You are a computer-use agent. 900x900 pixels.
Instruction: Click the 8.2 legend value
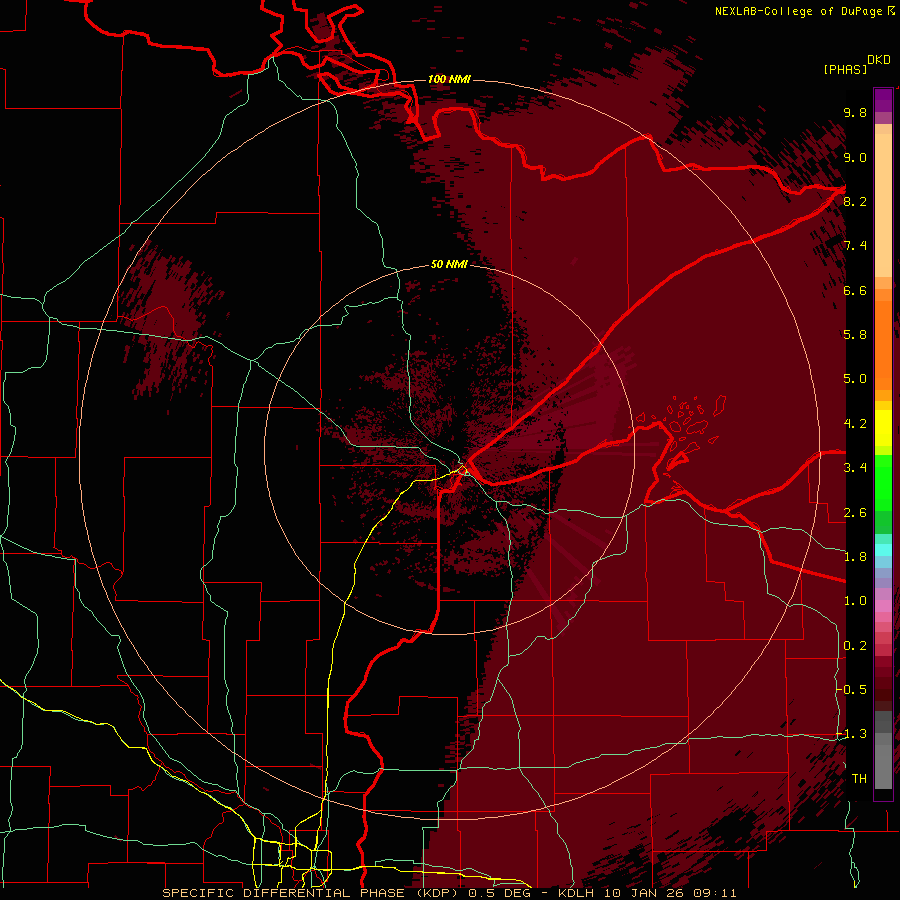[855, 202]
